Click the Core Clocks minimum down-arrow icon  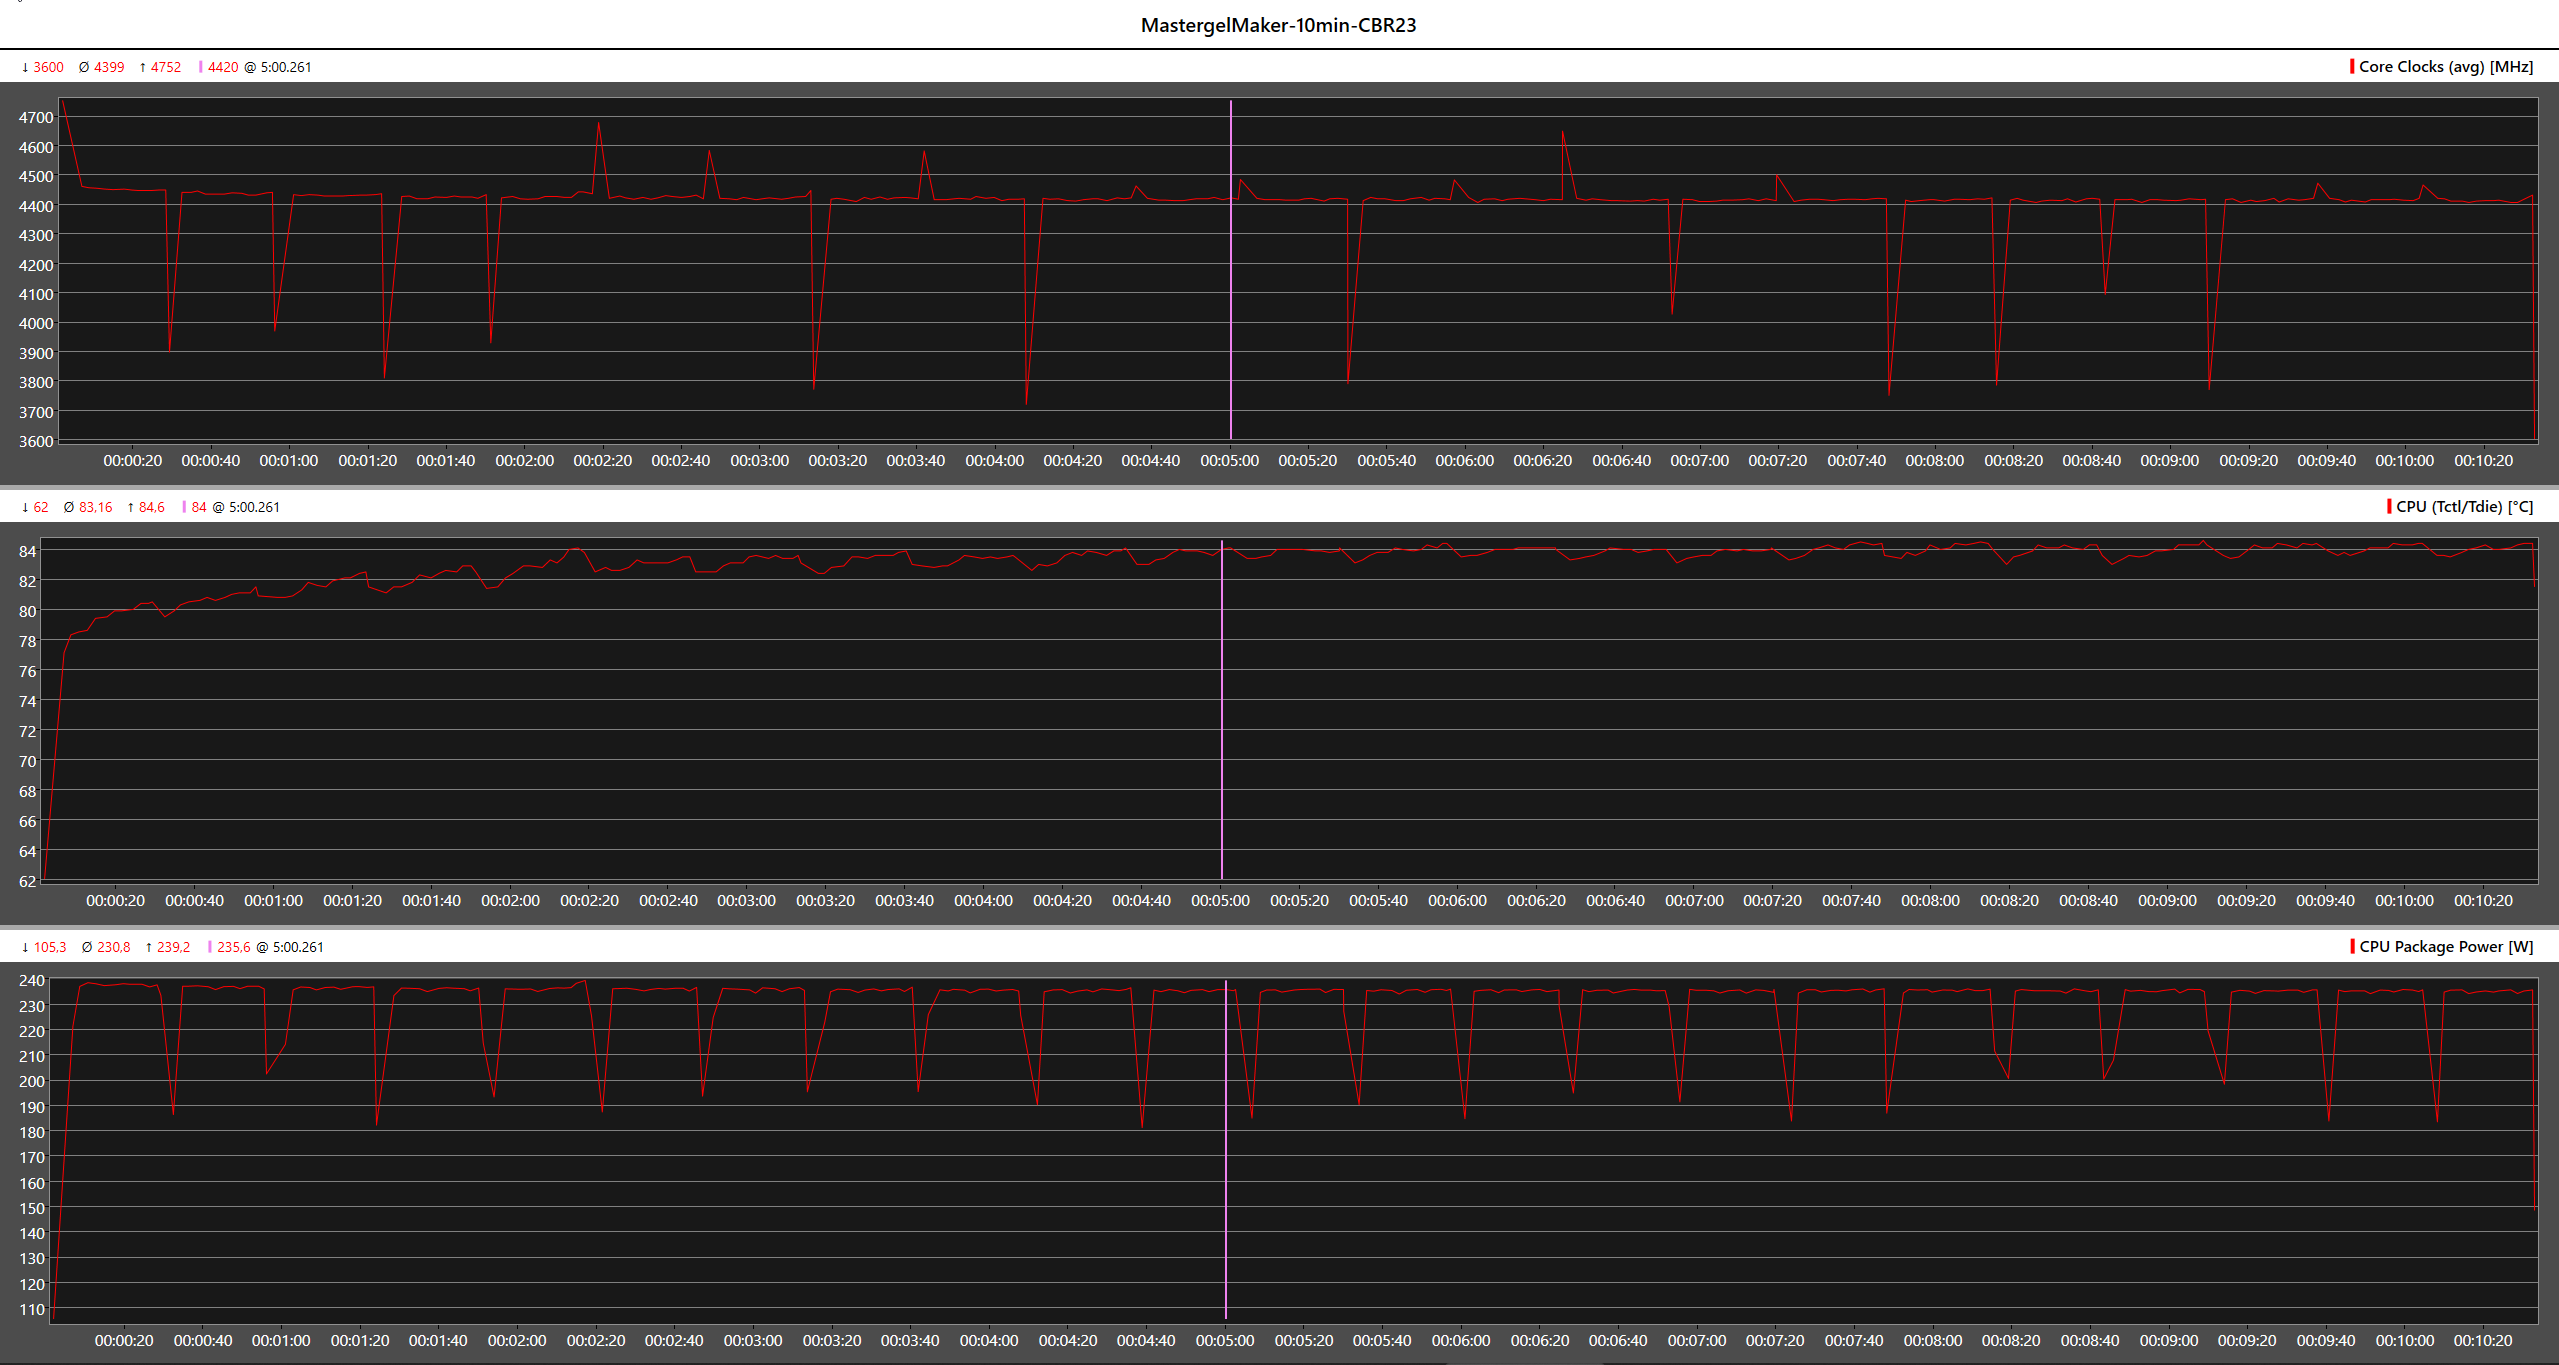click(x=25, y=67)
